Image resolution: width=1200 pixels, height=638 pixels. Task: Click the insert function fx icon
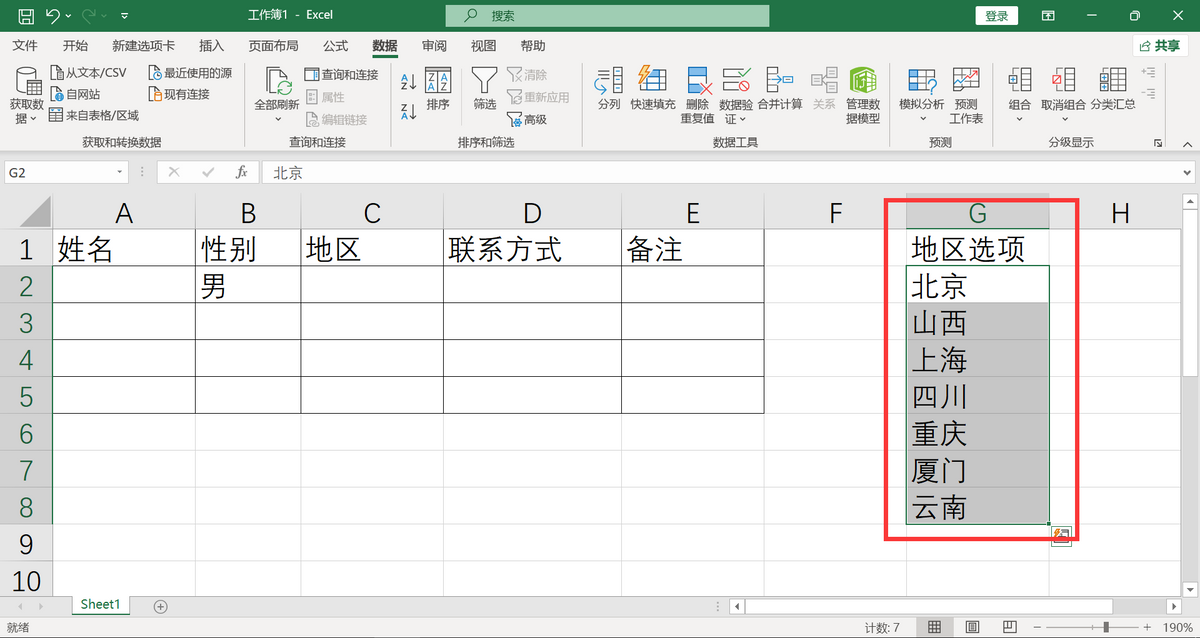[x=241, y=172]
